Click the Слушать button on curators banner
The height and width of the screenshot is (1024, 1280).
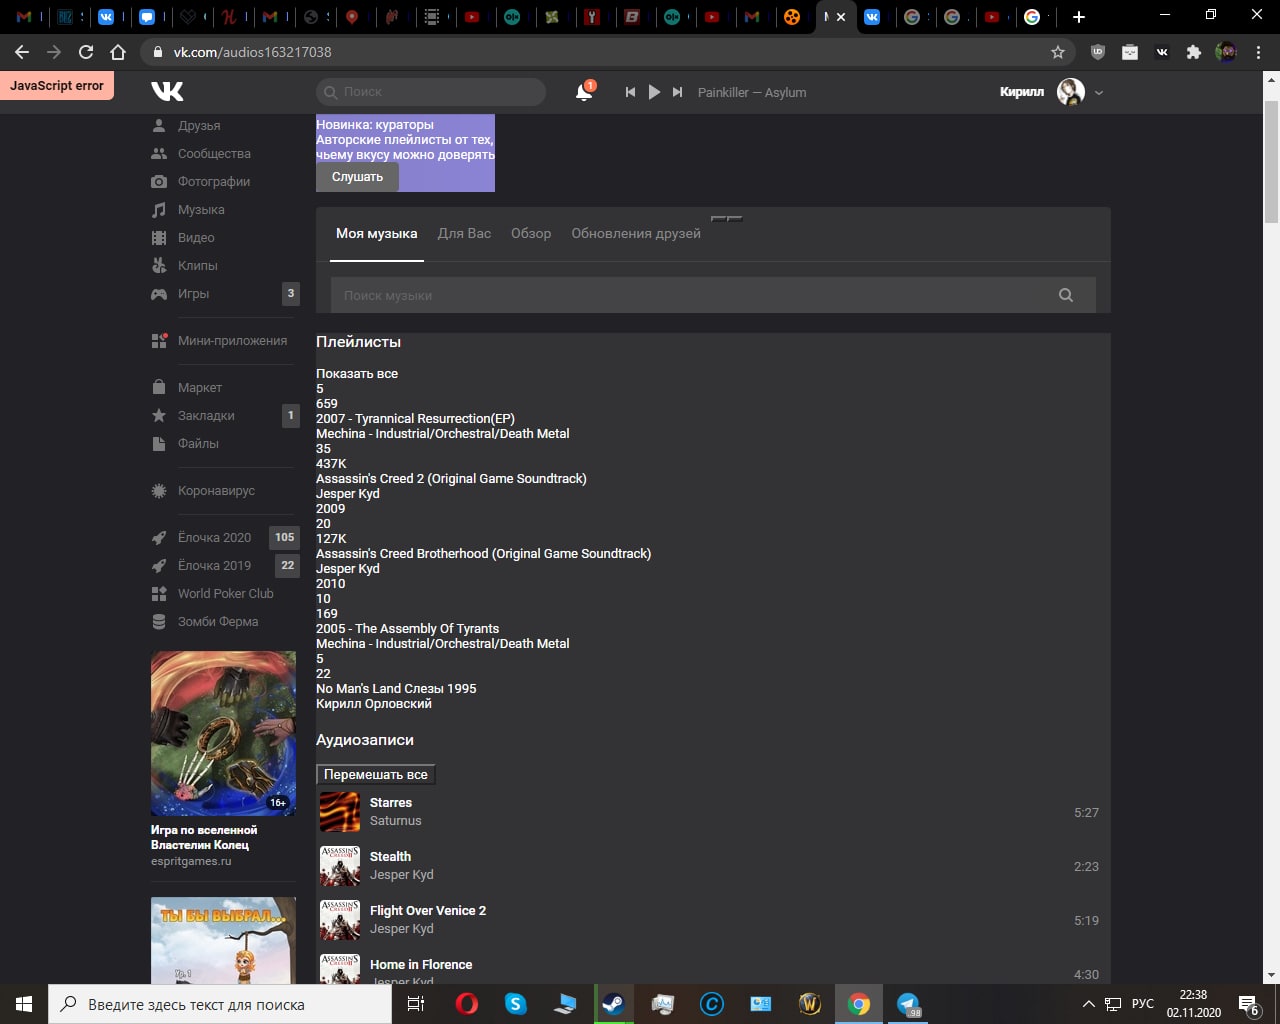[357, 177]
